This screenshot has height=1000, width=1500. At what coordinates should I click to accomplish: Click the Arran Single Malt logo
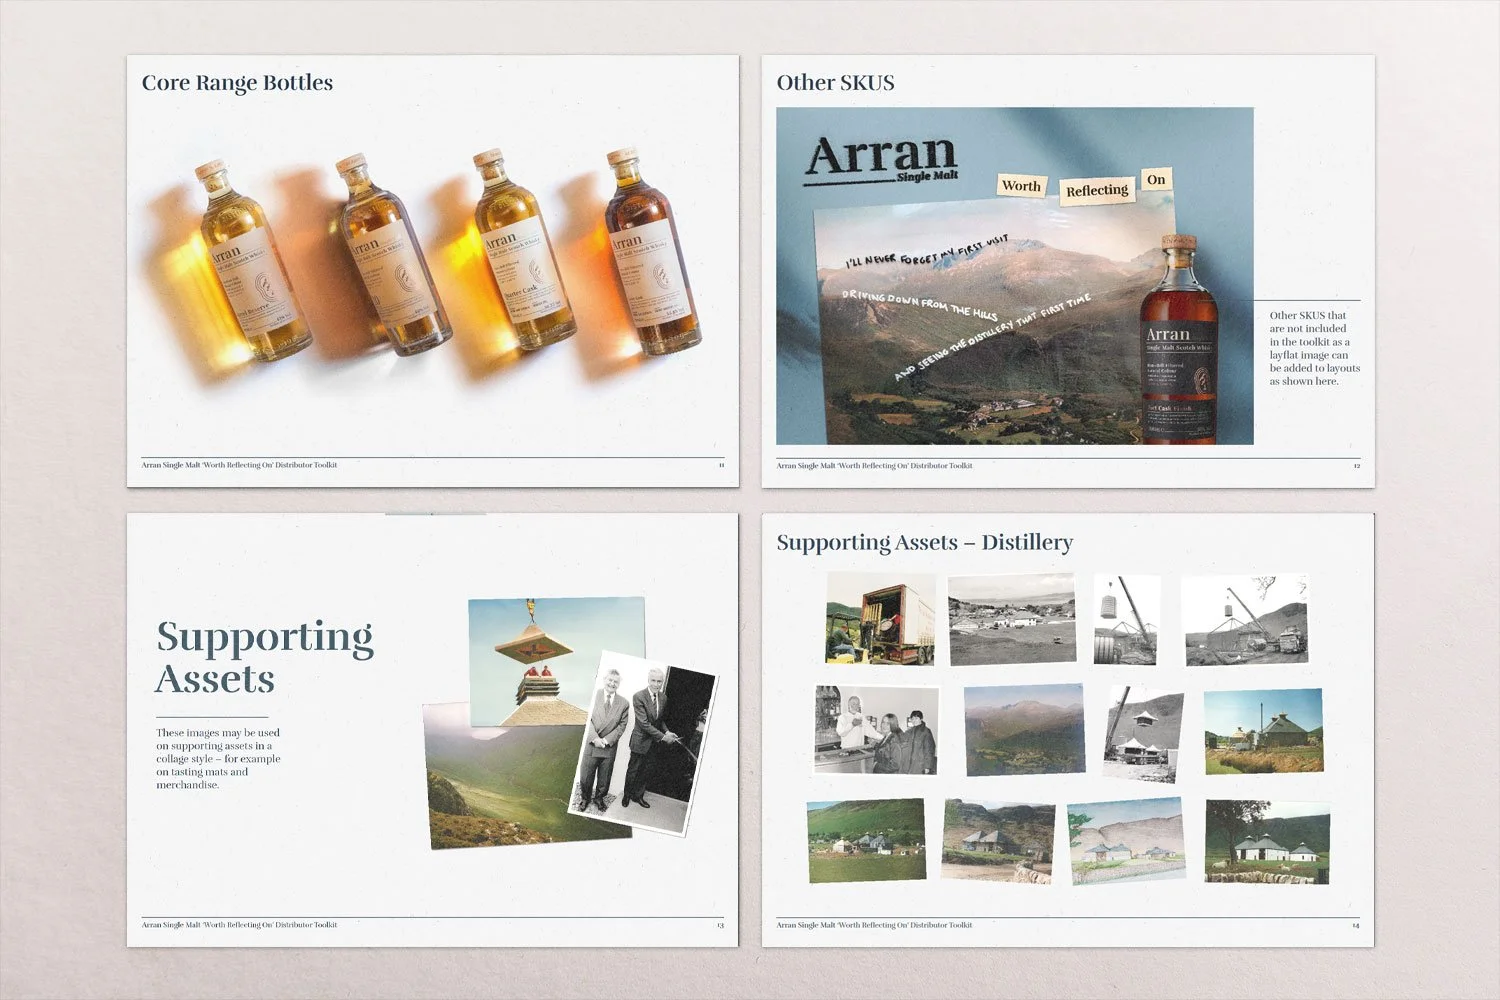coord(882,161)
